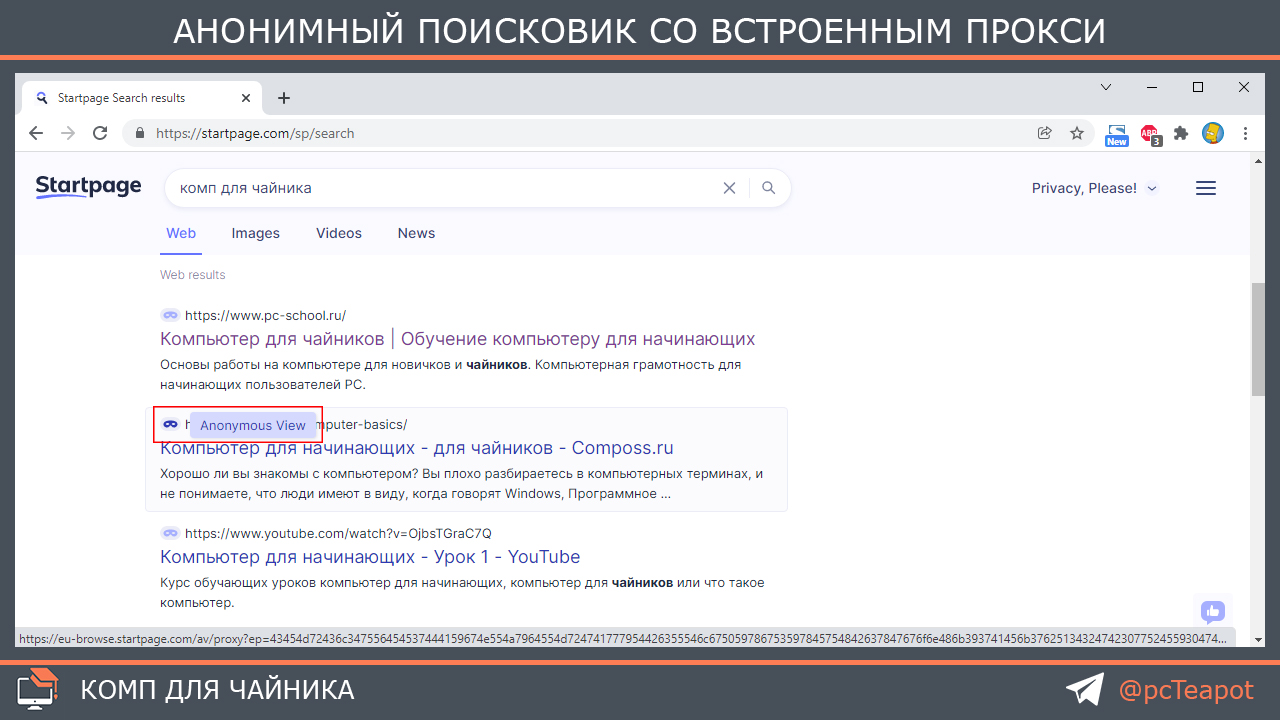
Task: Maximize the browser window
Action: point(1198,88)
